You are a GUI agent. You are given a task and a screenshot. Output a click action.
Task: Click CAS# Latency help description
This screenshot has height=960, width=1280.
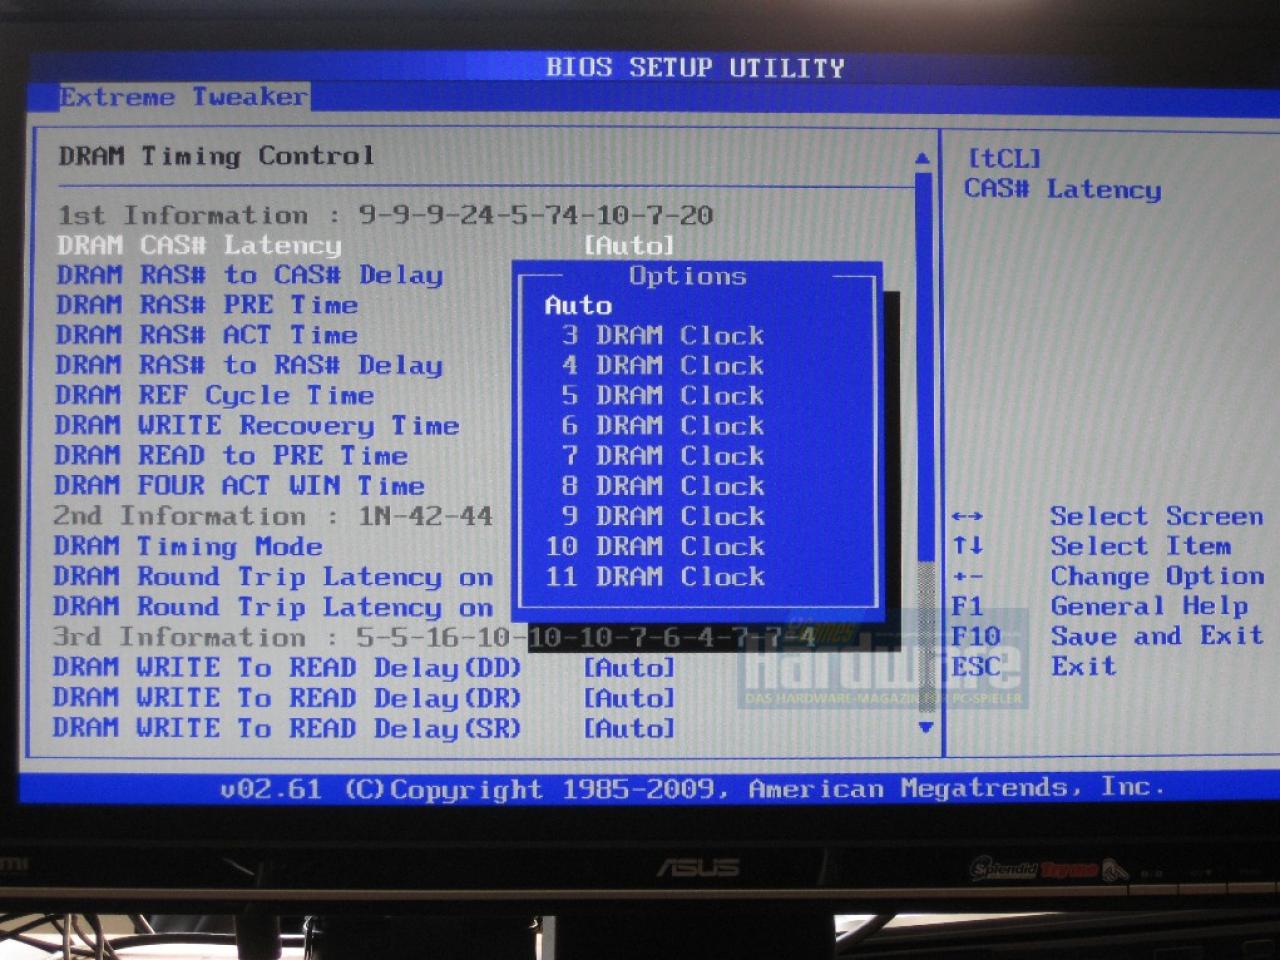click(1063, 189)
